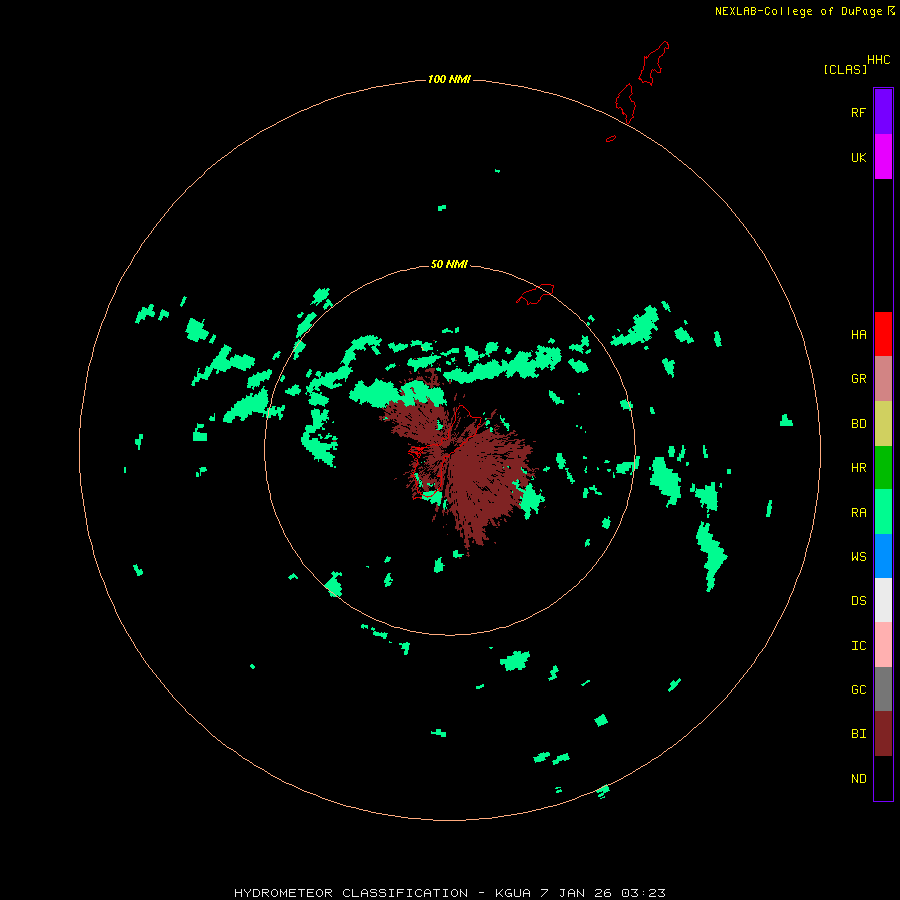Screen dimensions: 900x900
Task: Click the [CLAS] unit label
Action: pos(845,69)
